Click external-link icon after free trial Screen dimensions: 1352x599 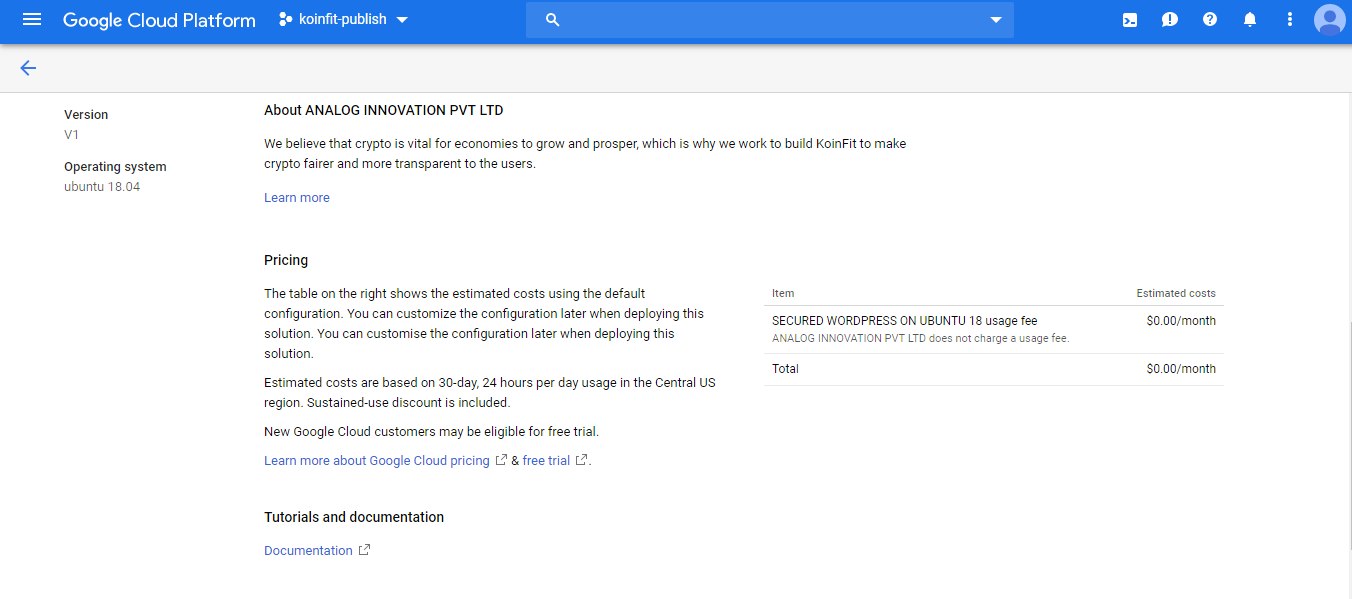pyautogui.click(x=582, y=460)
